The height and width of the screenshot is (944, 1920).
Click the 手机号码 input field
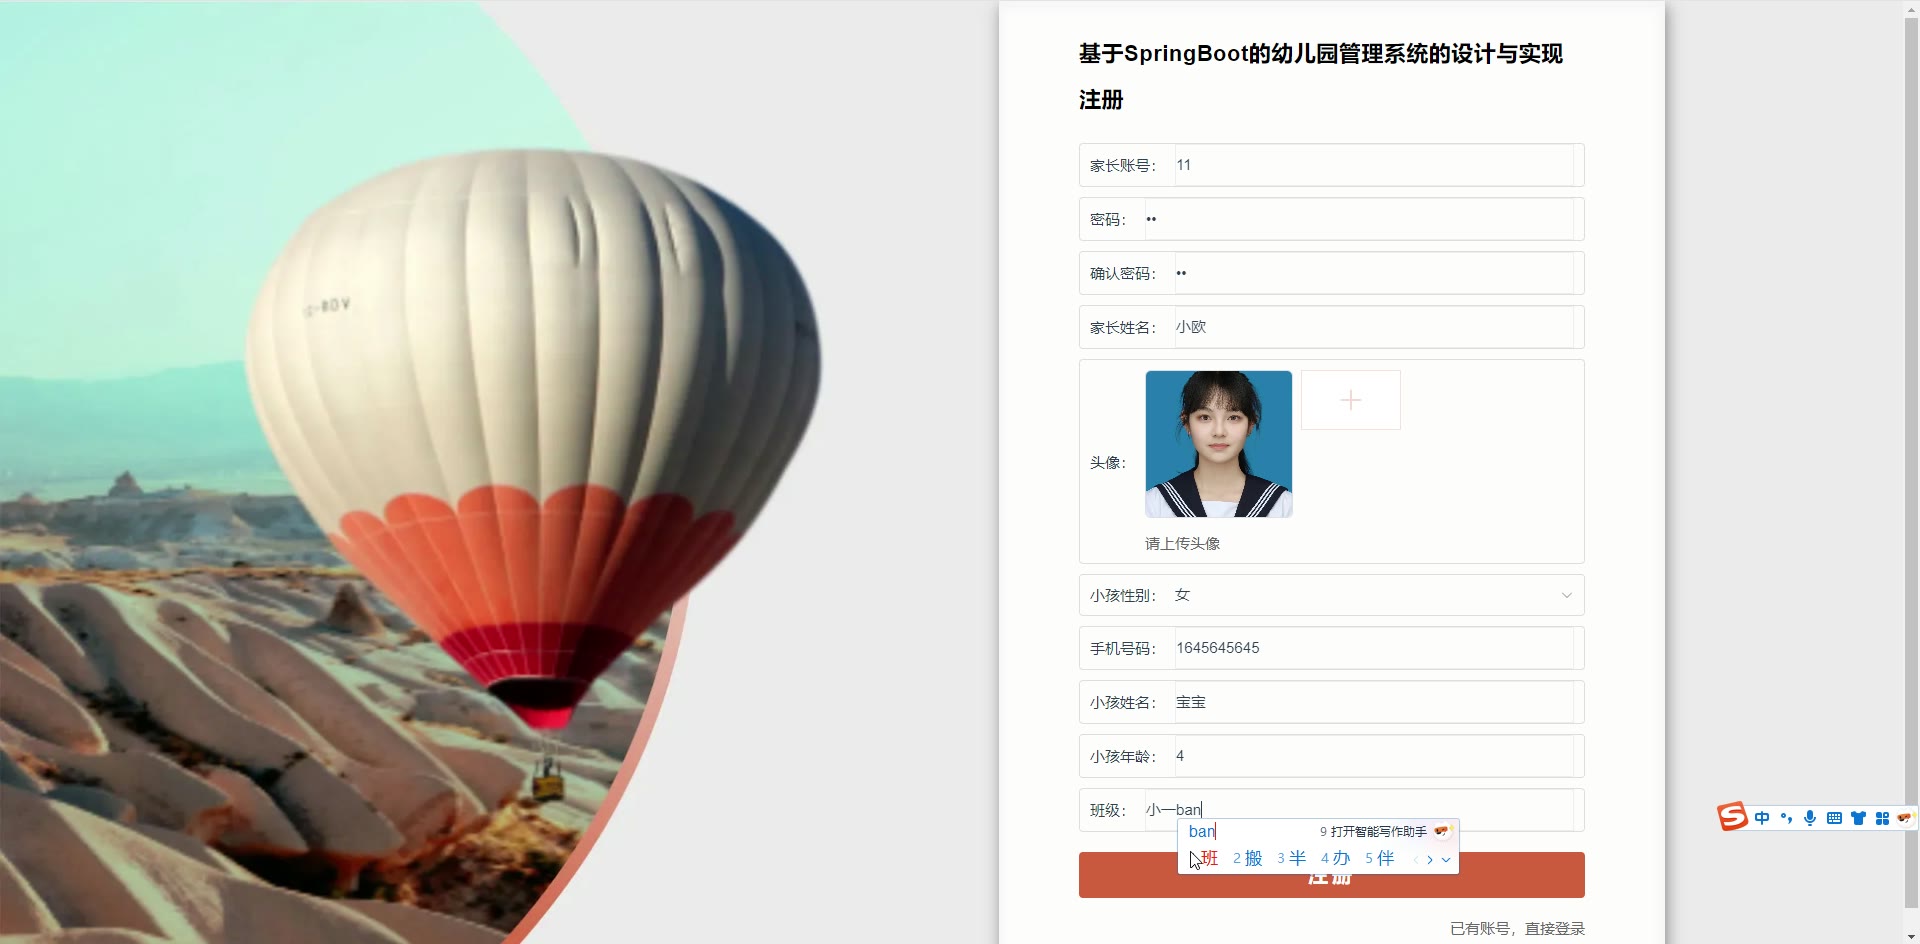1374,648
